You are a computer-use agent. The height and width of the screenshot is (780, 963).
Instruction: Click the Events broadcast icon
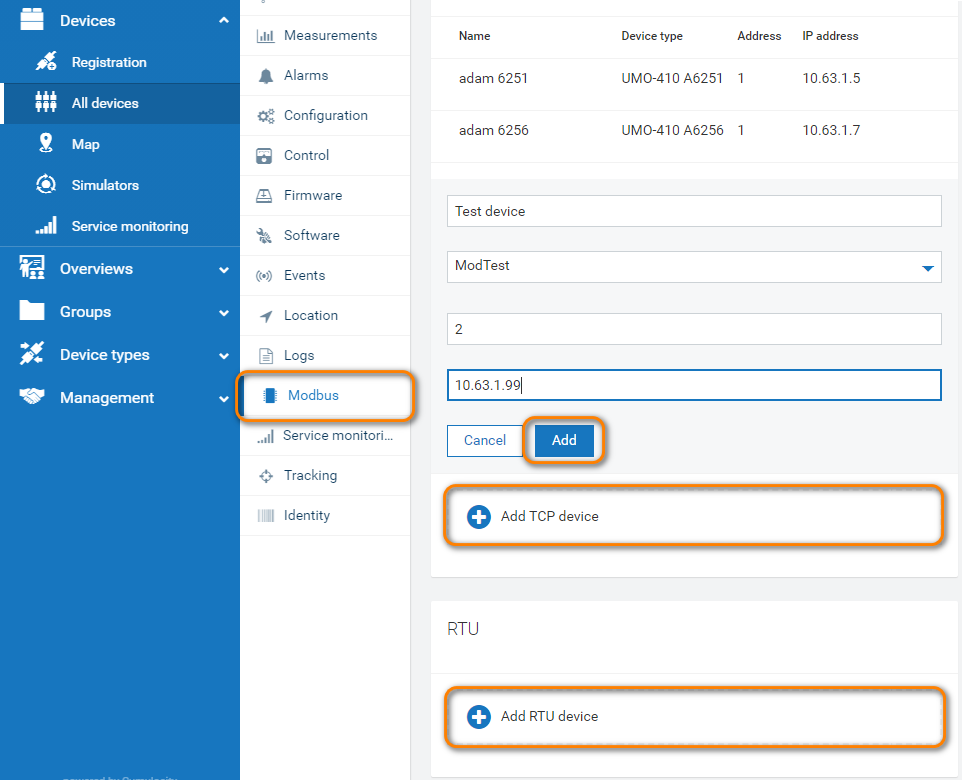point(264,276)
